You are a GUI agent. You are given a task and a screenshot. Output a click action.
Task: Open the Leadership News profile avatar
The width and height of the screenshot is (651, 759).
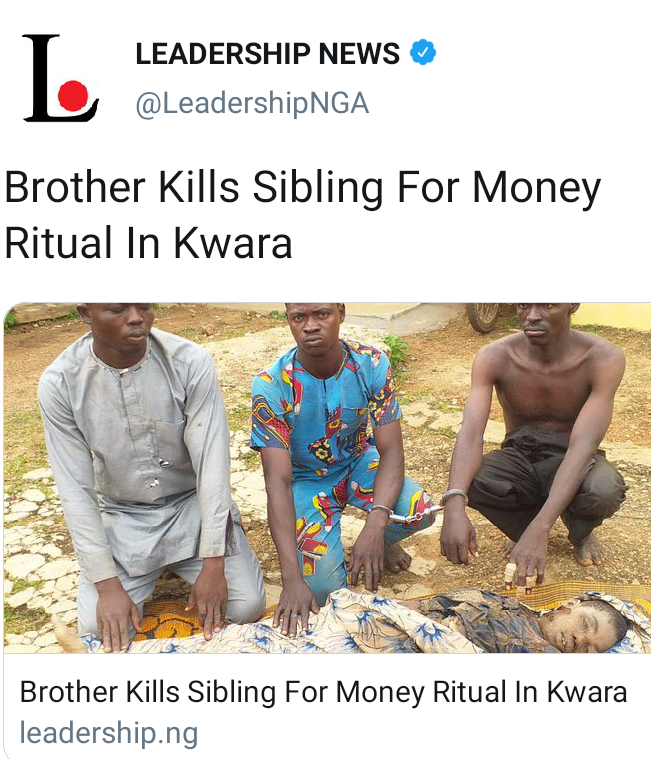tap(61, 78)
